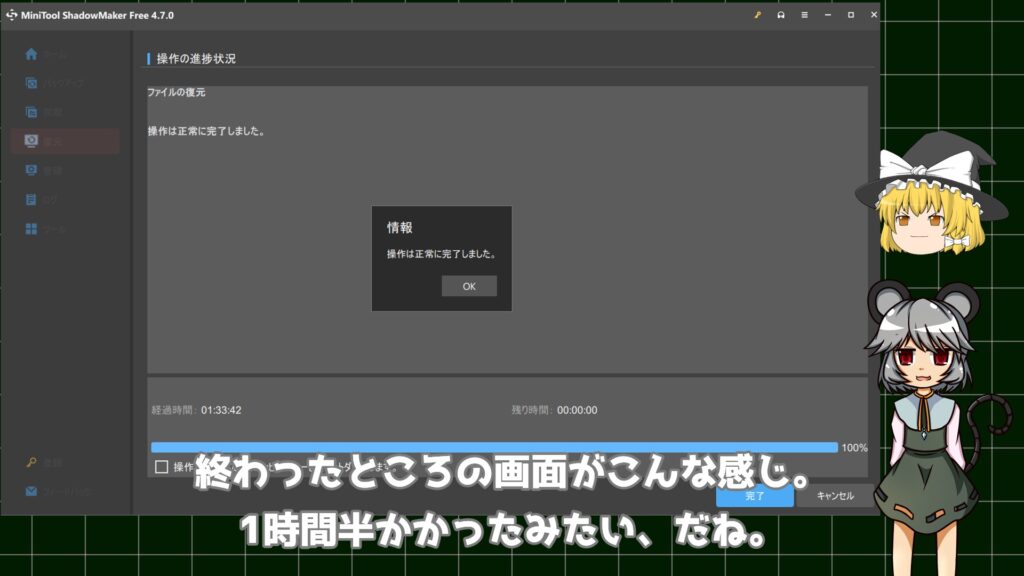
Task: Click the remaining time value 00:00:00
Action: [577, 410]
